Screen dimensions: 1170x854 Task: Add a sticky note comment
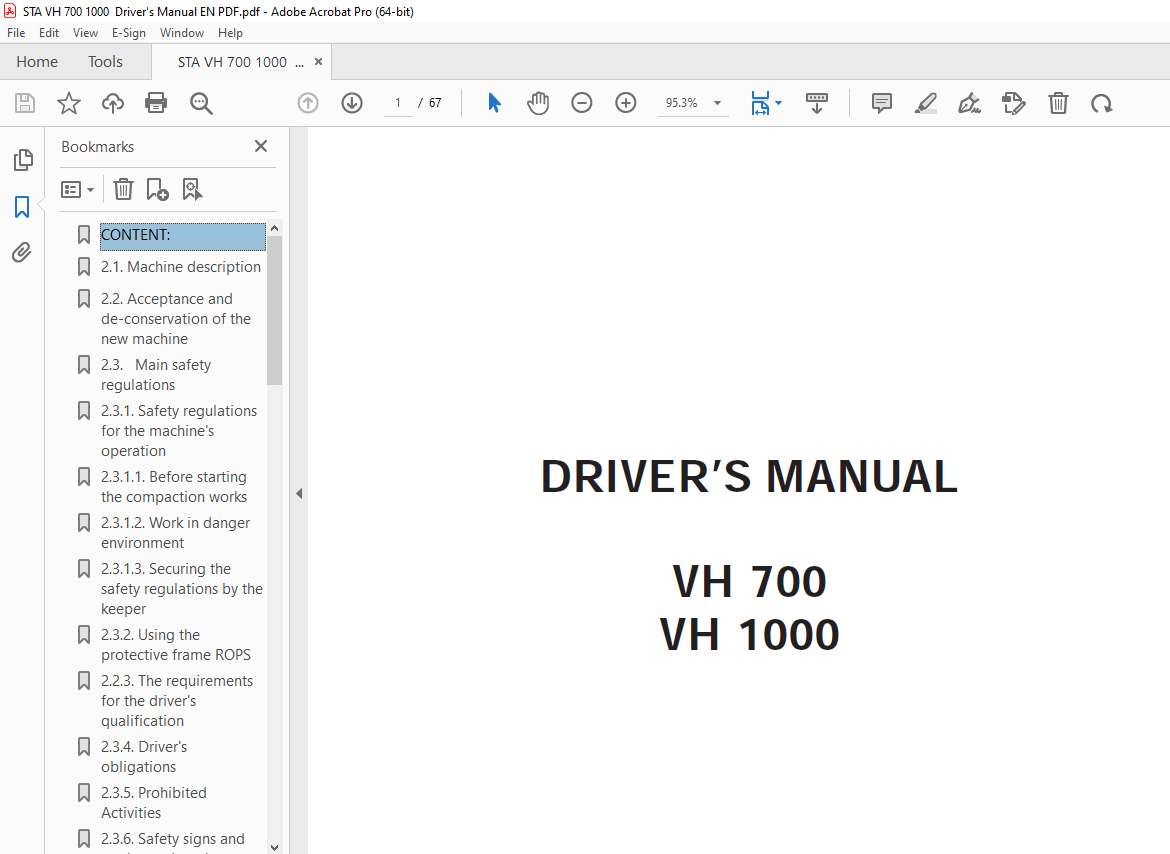[881, 103]
